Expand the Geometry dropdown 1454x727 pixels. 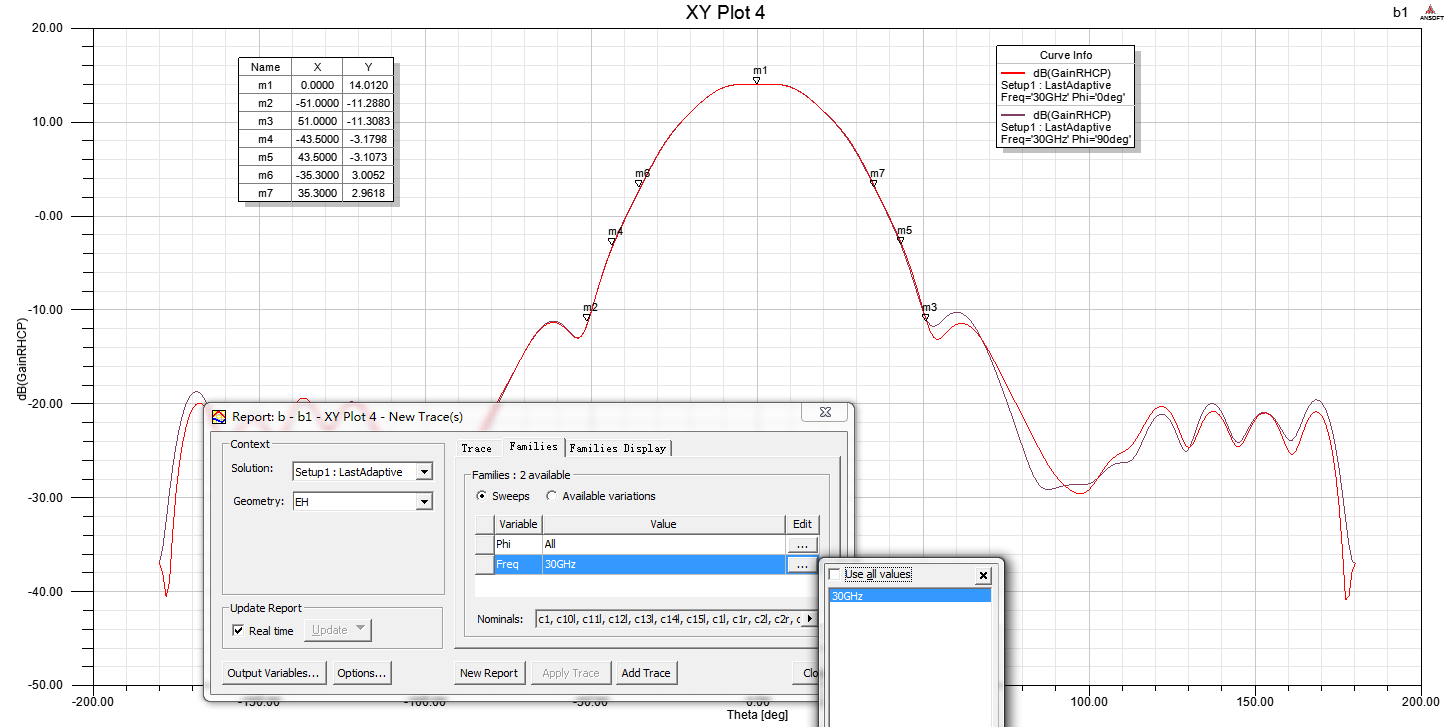coord(424,502)
